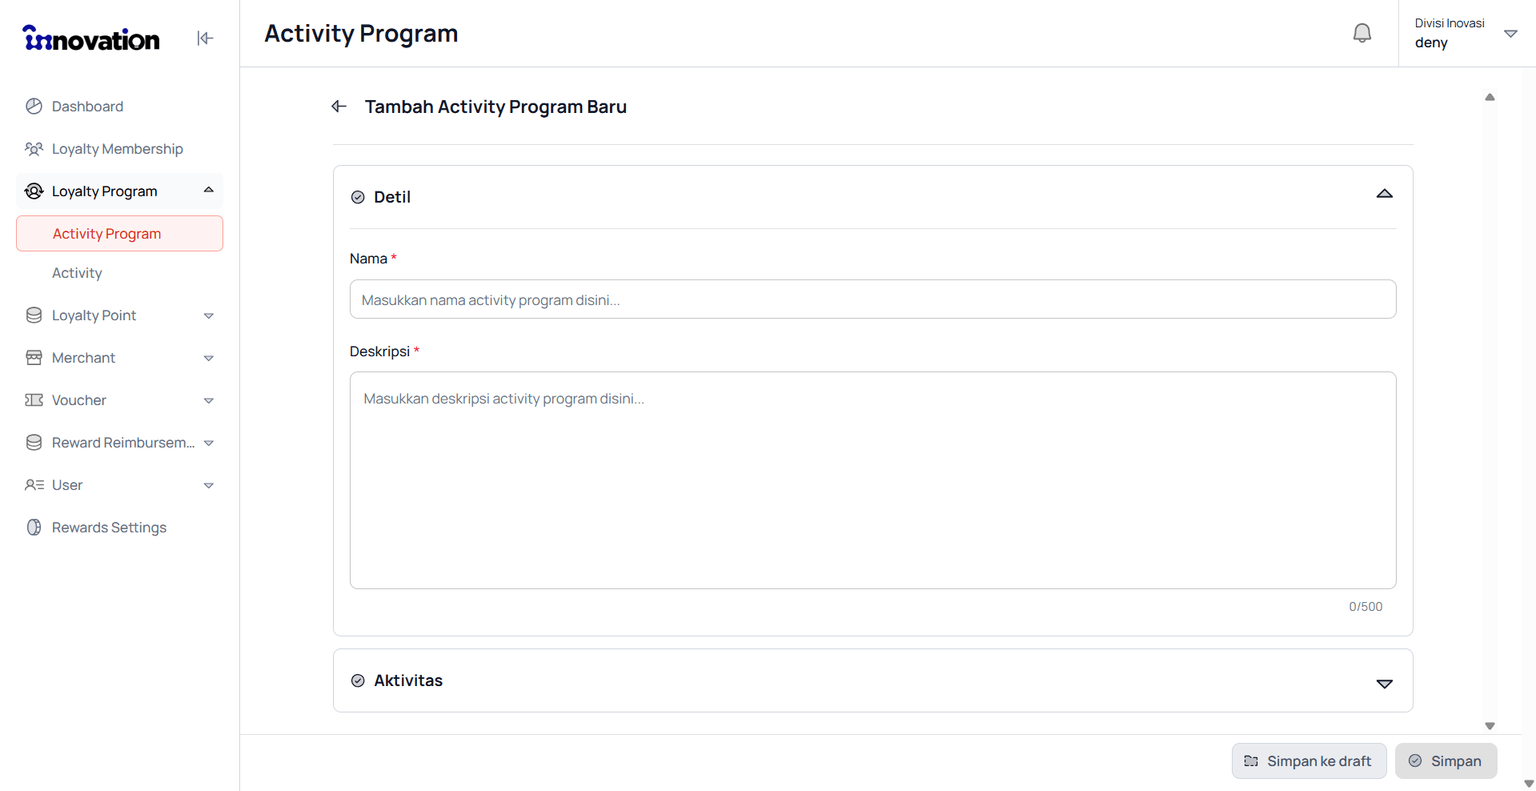Click the check circle icon beside Detil
This screenshot has height=791, width=1536.
point(358,197)
